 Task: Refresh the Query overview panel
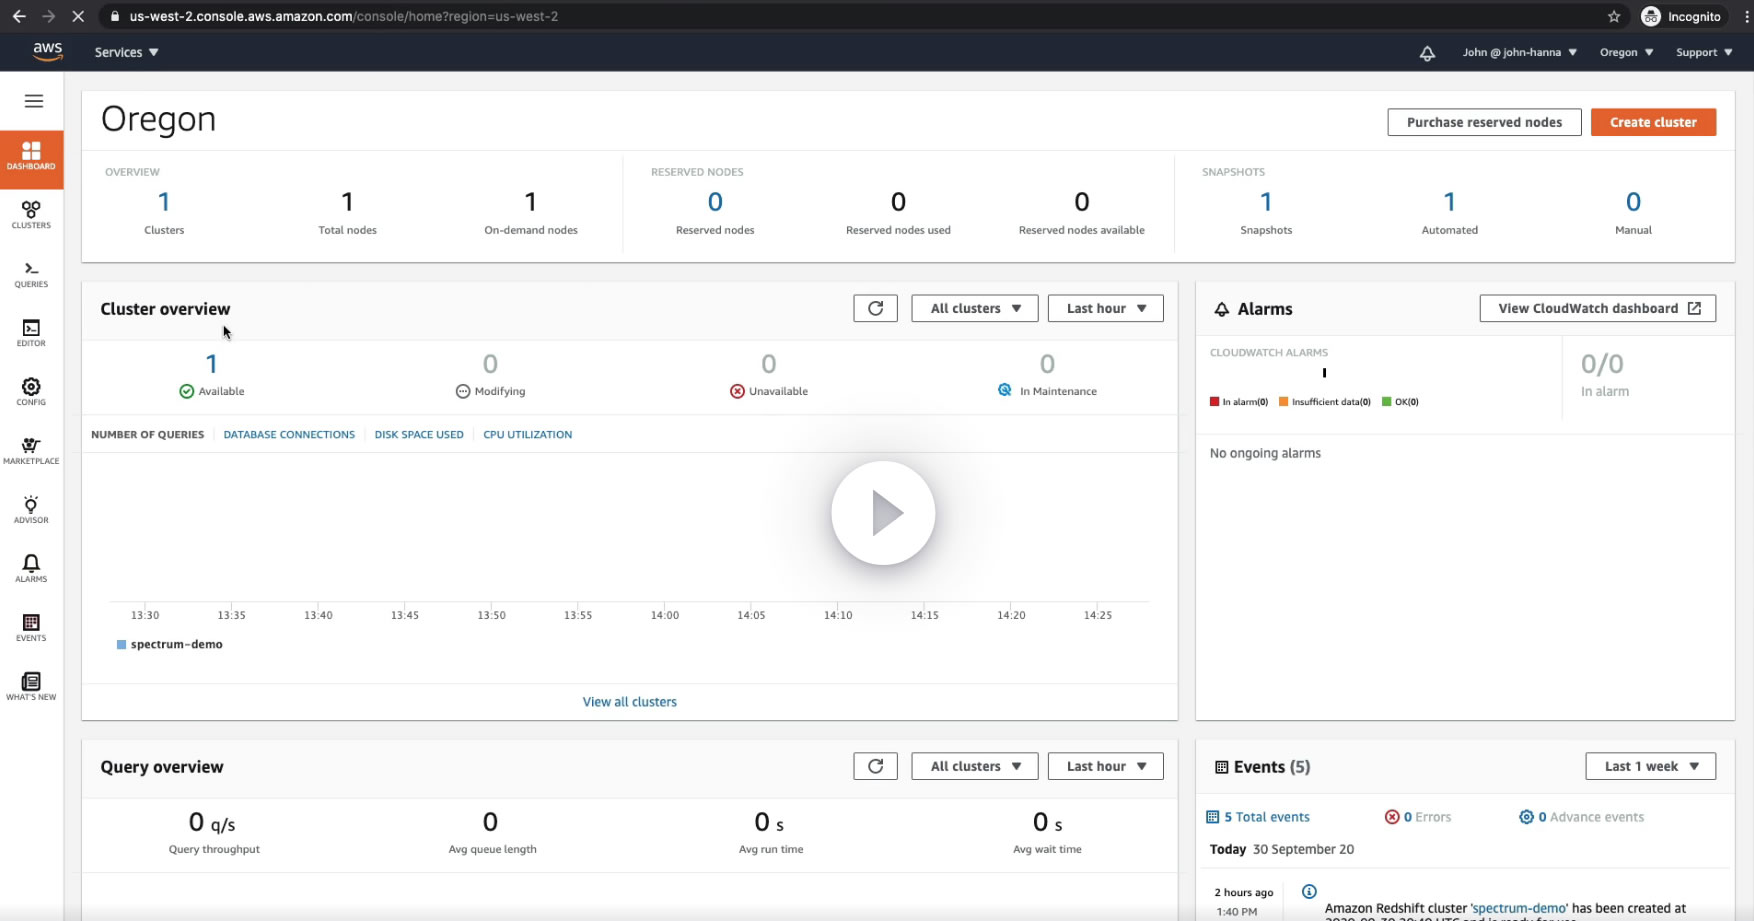(x=875, y=766)
